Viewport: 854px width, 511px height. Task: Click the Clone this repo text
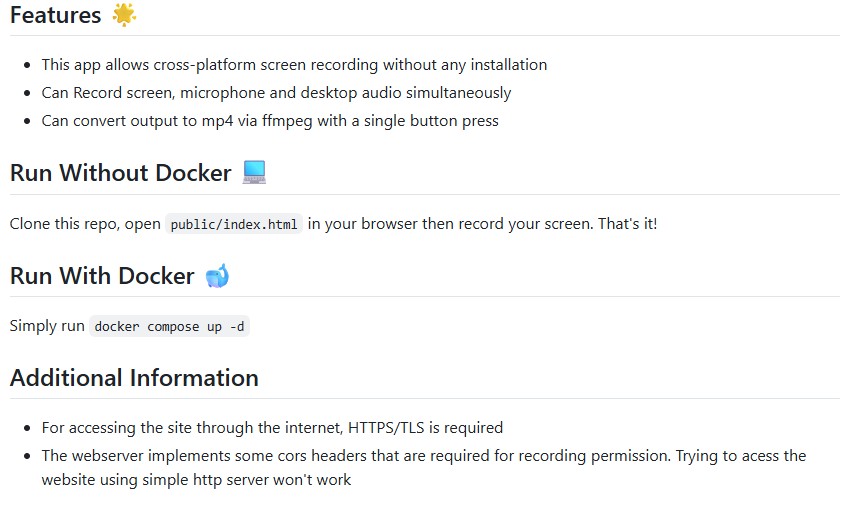point(65,223)
